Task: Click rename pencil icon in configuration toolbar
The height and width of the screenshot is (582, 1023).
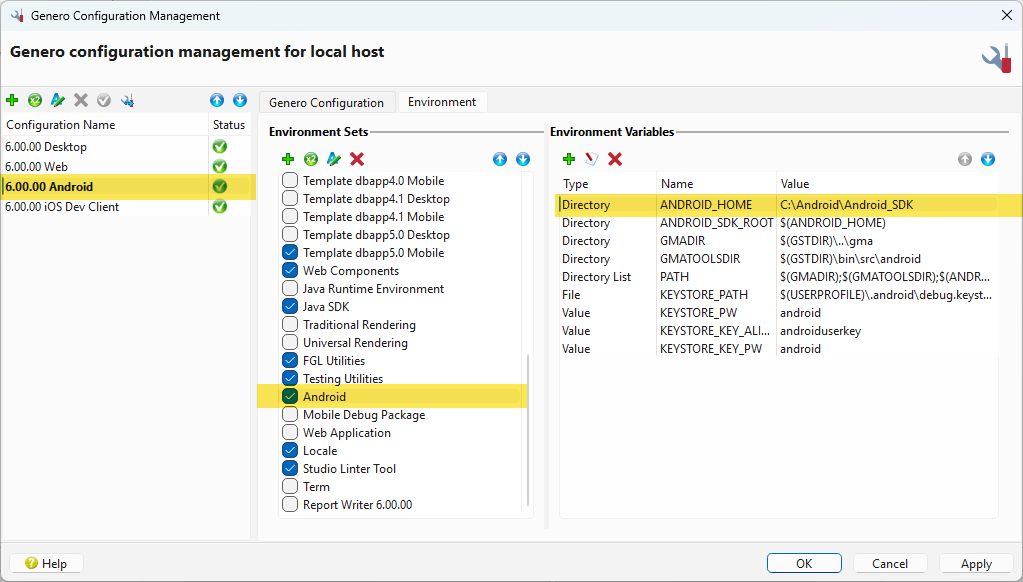Action: tap(58, 101)
